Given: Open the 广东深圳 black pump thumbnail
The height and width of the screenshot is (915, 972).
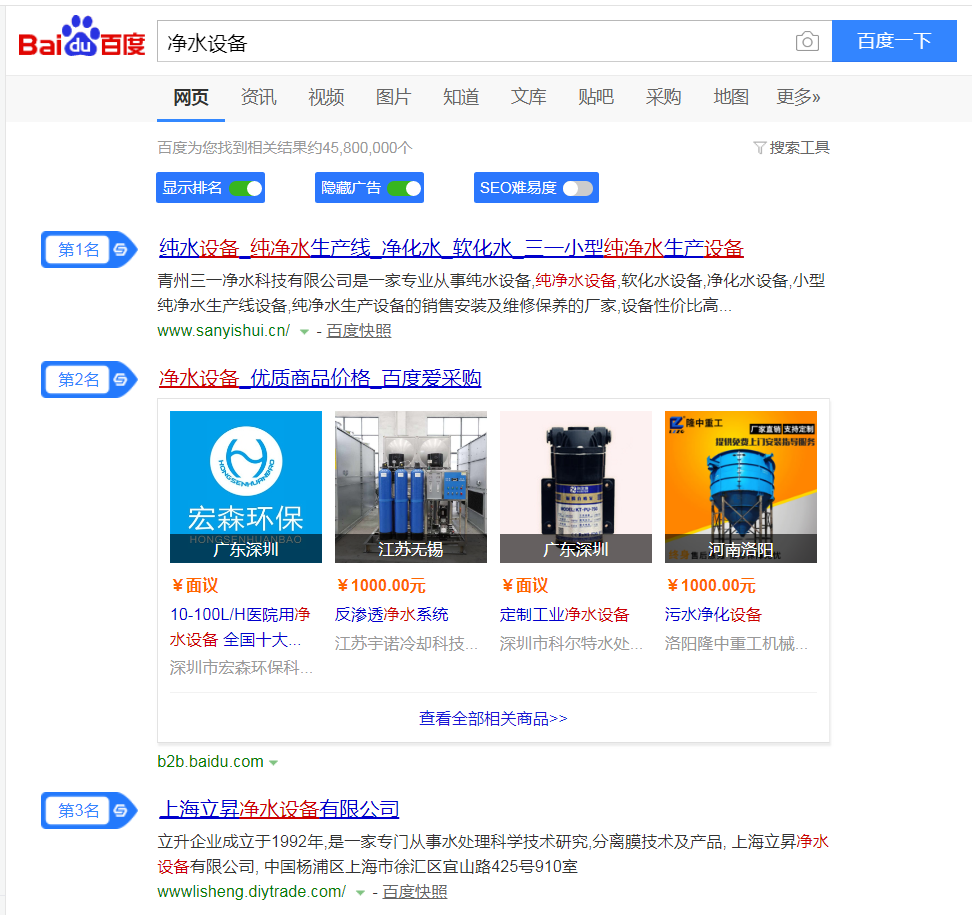Looking at the screenshot, I should click(x=576, y=487).
